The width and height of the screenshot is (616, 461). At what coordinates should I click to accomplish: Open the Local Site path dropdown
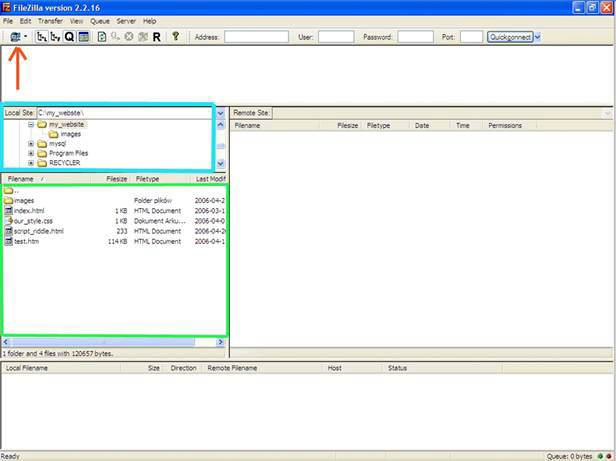click(x=220, y=113)
